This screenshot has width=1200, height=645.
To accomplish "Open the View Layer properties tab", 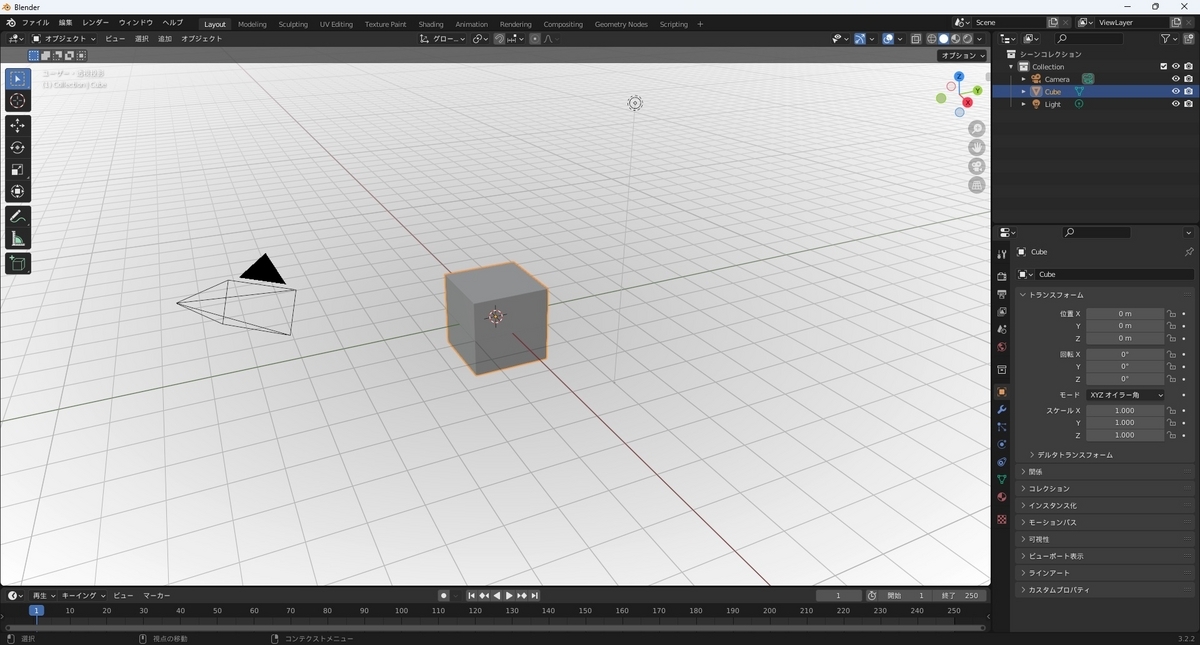I will tap(1001, 312).
